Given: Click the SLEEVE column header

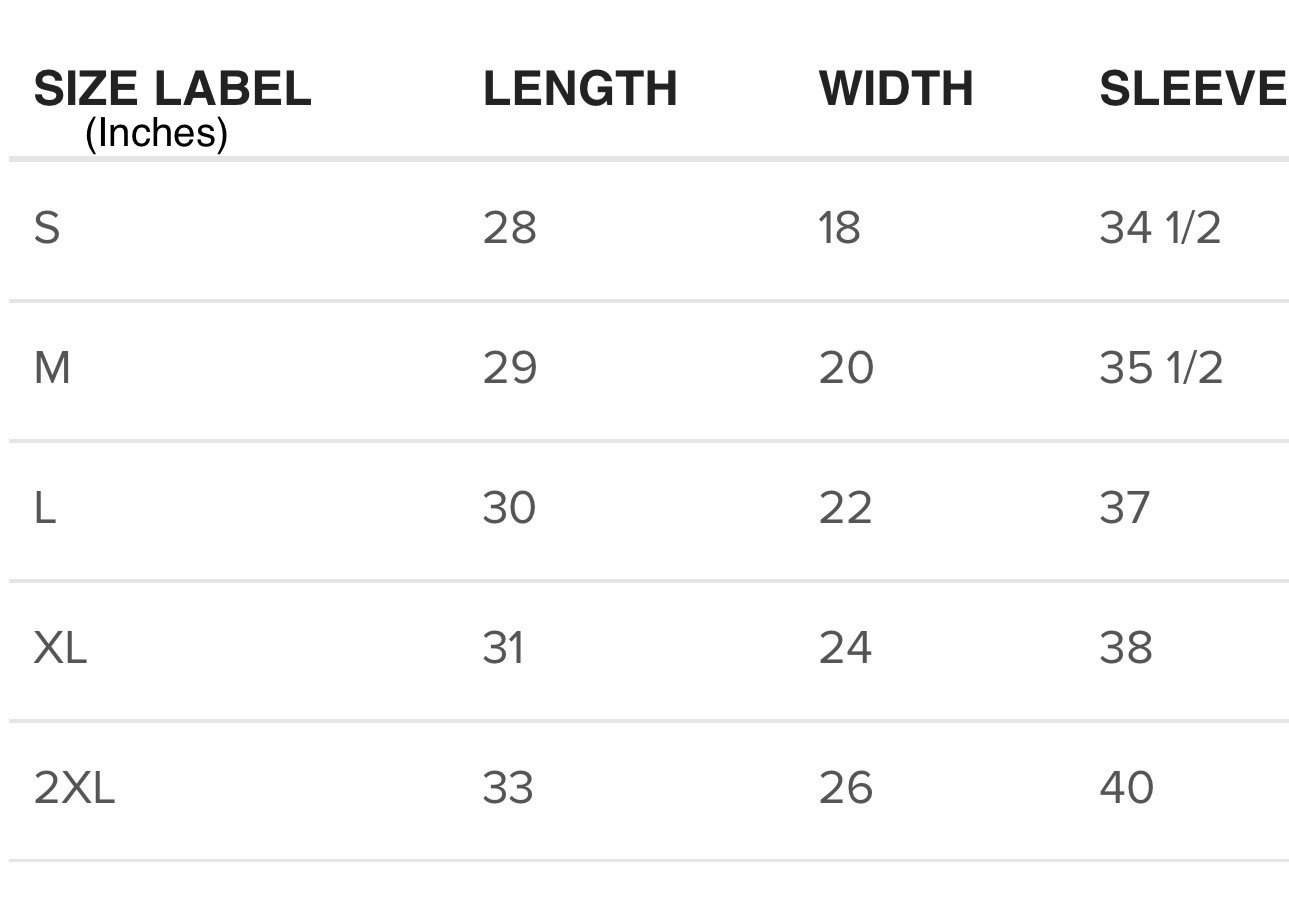Looking at the screenshot, I should (1192, 89).
